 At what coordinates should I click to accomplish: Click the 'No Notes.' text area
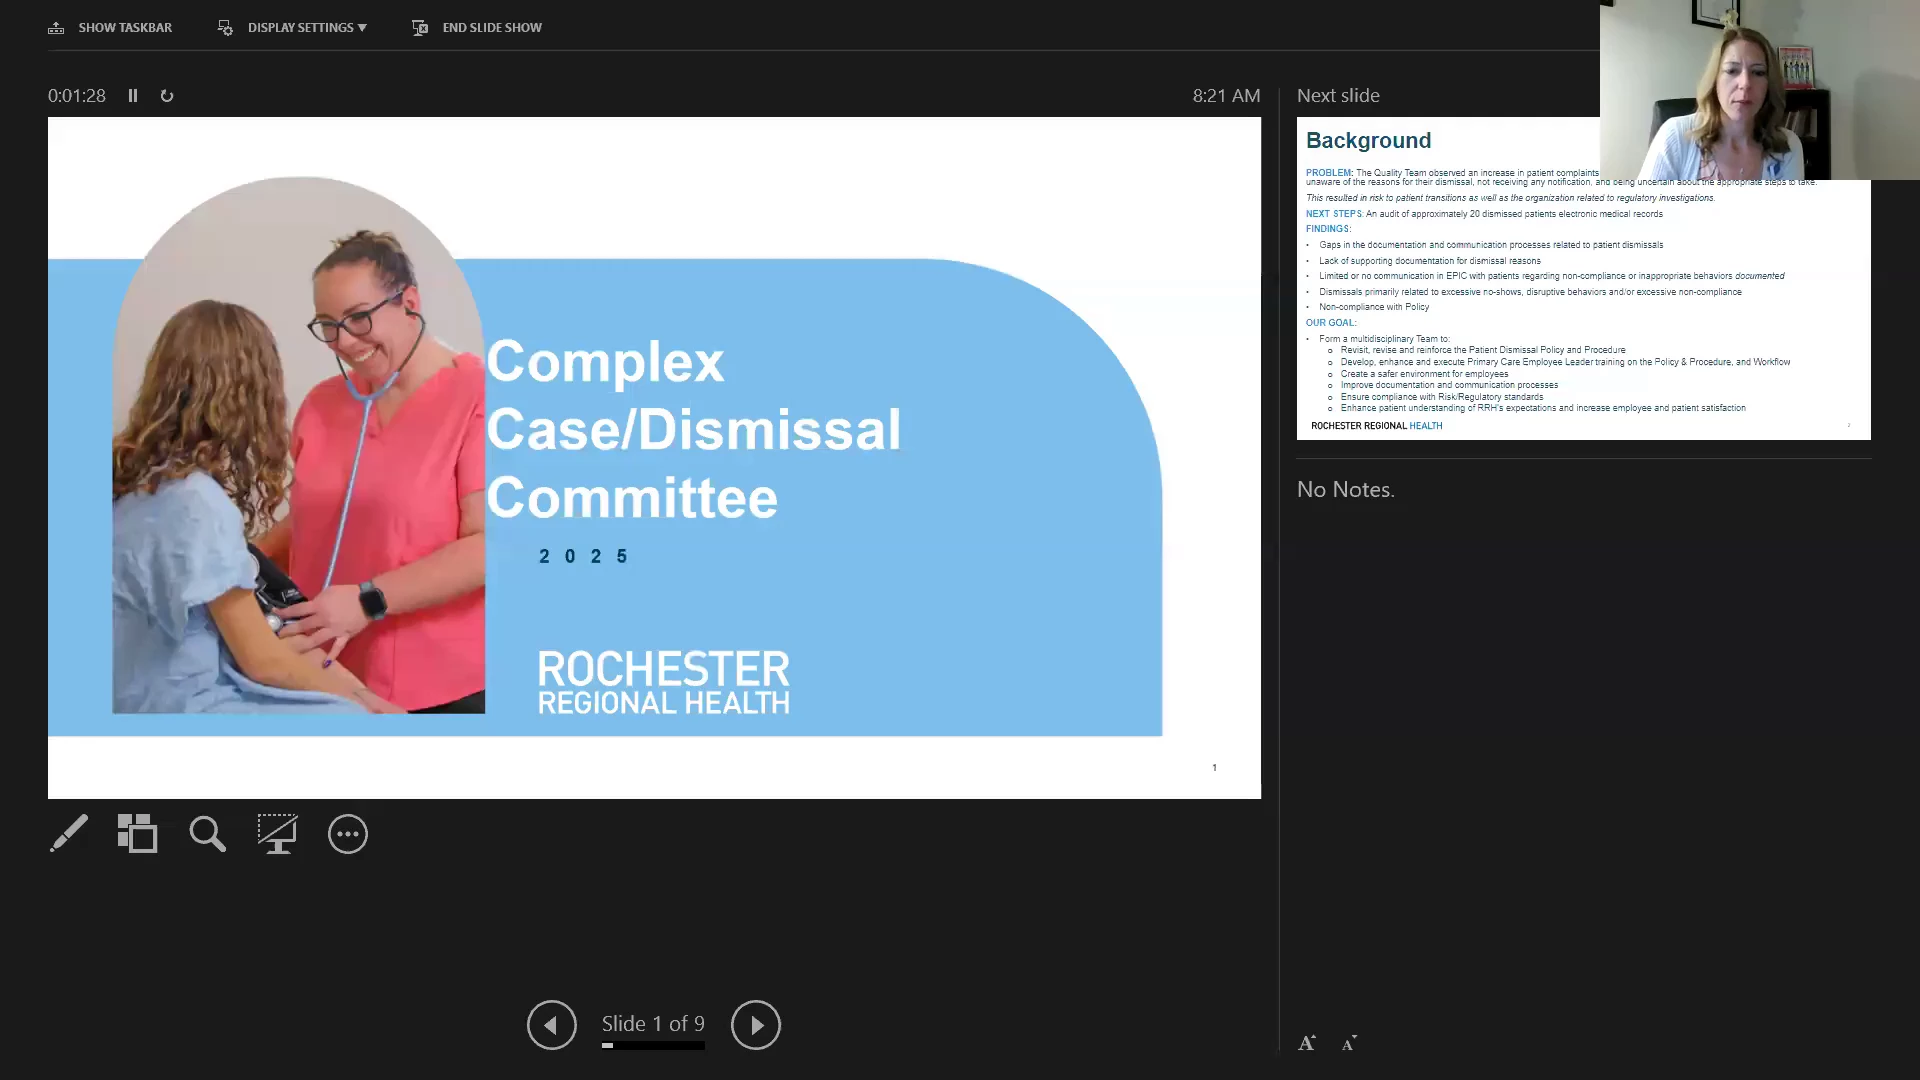[1346, 489]
